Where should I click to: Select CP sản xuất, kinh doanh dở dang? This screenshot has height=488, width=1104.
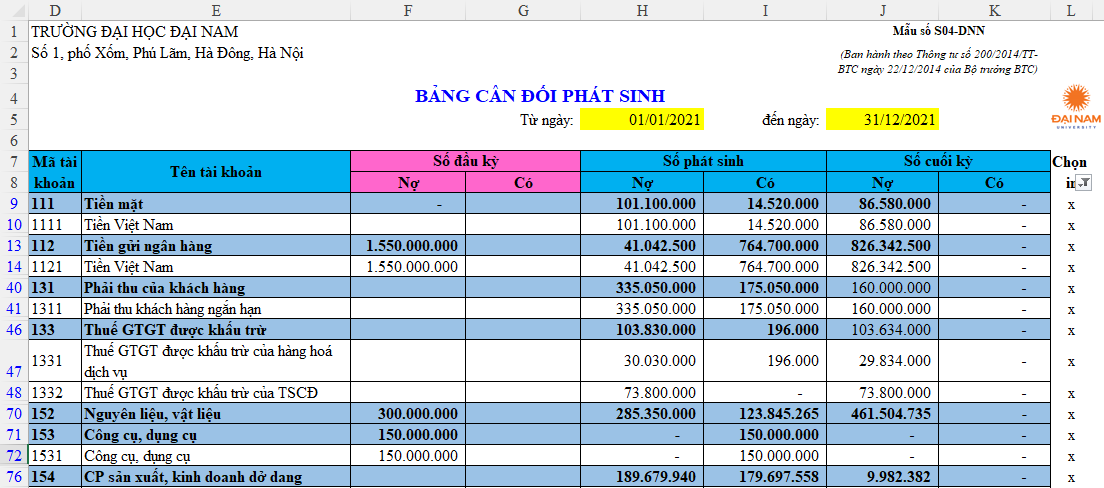216,477
